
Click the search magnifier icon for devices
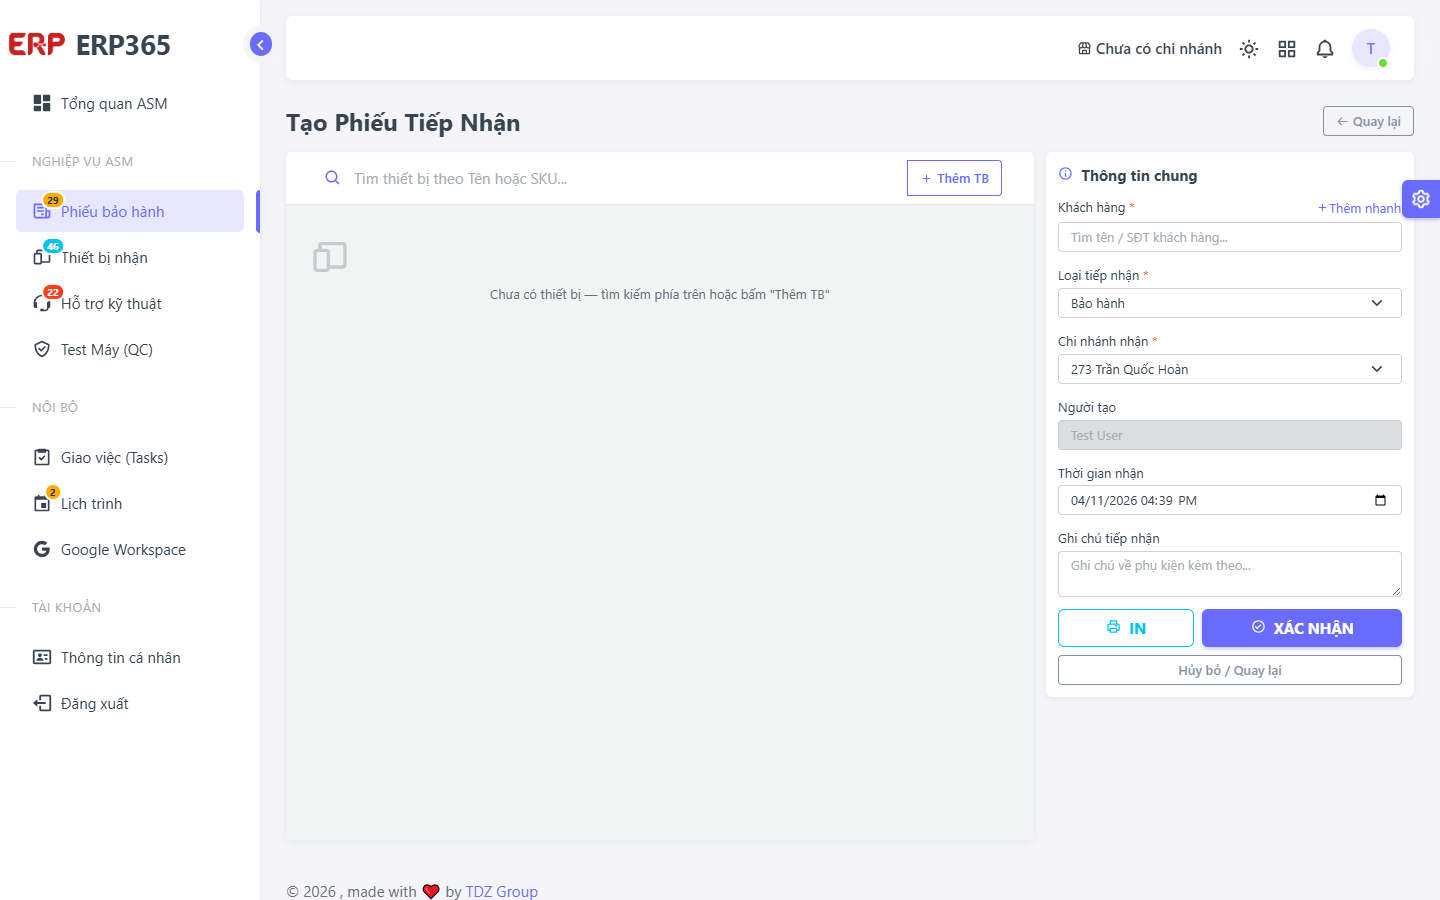[x=332, y=178]
